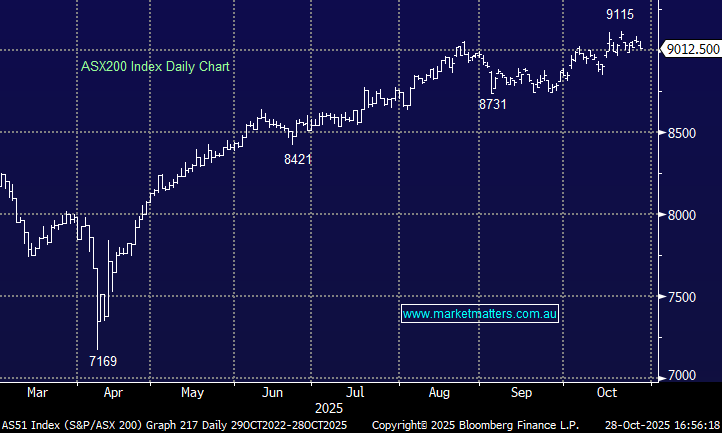
Task: Click the Mar label on time axis
Action: click(x=37, y=392)
